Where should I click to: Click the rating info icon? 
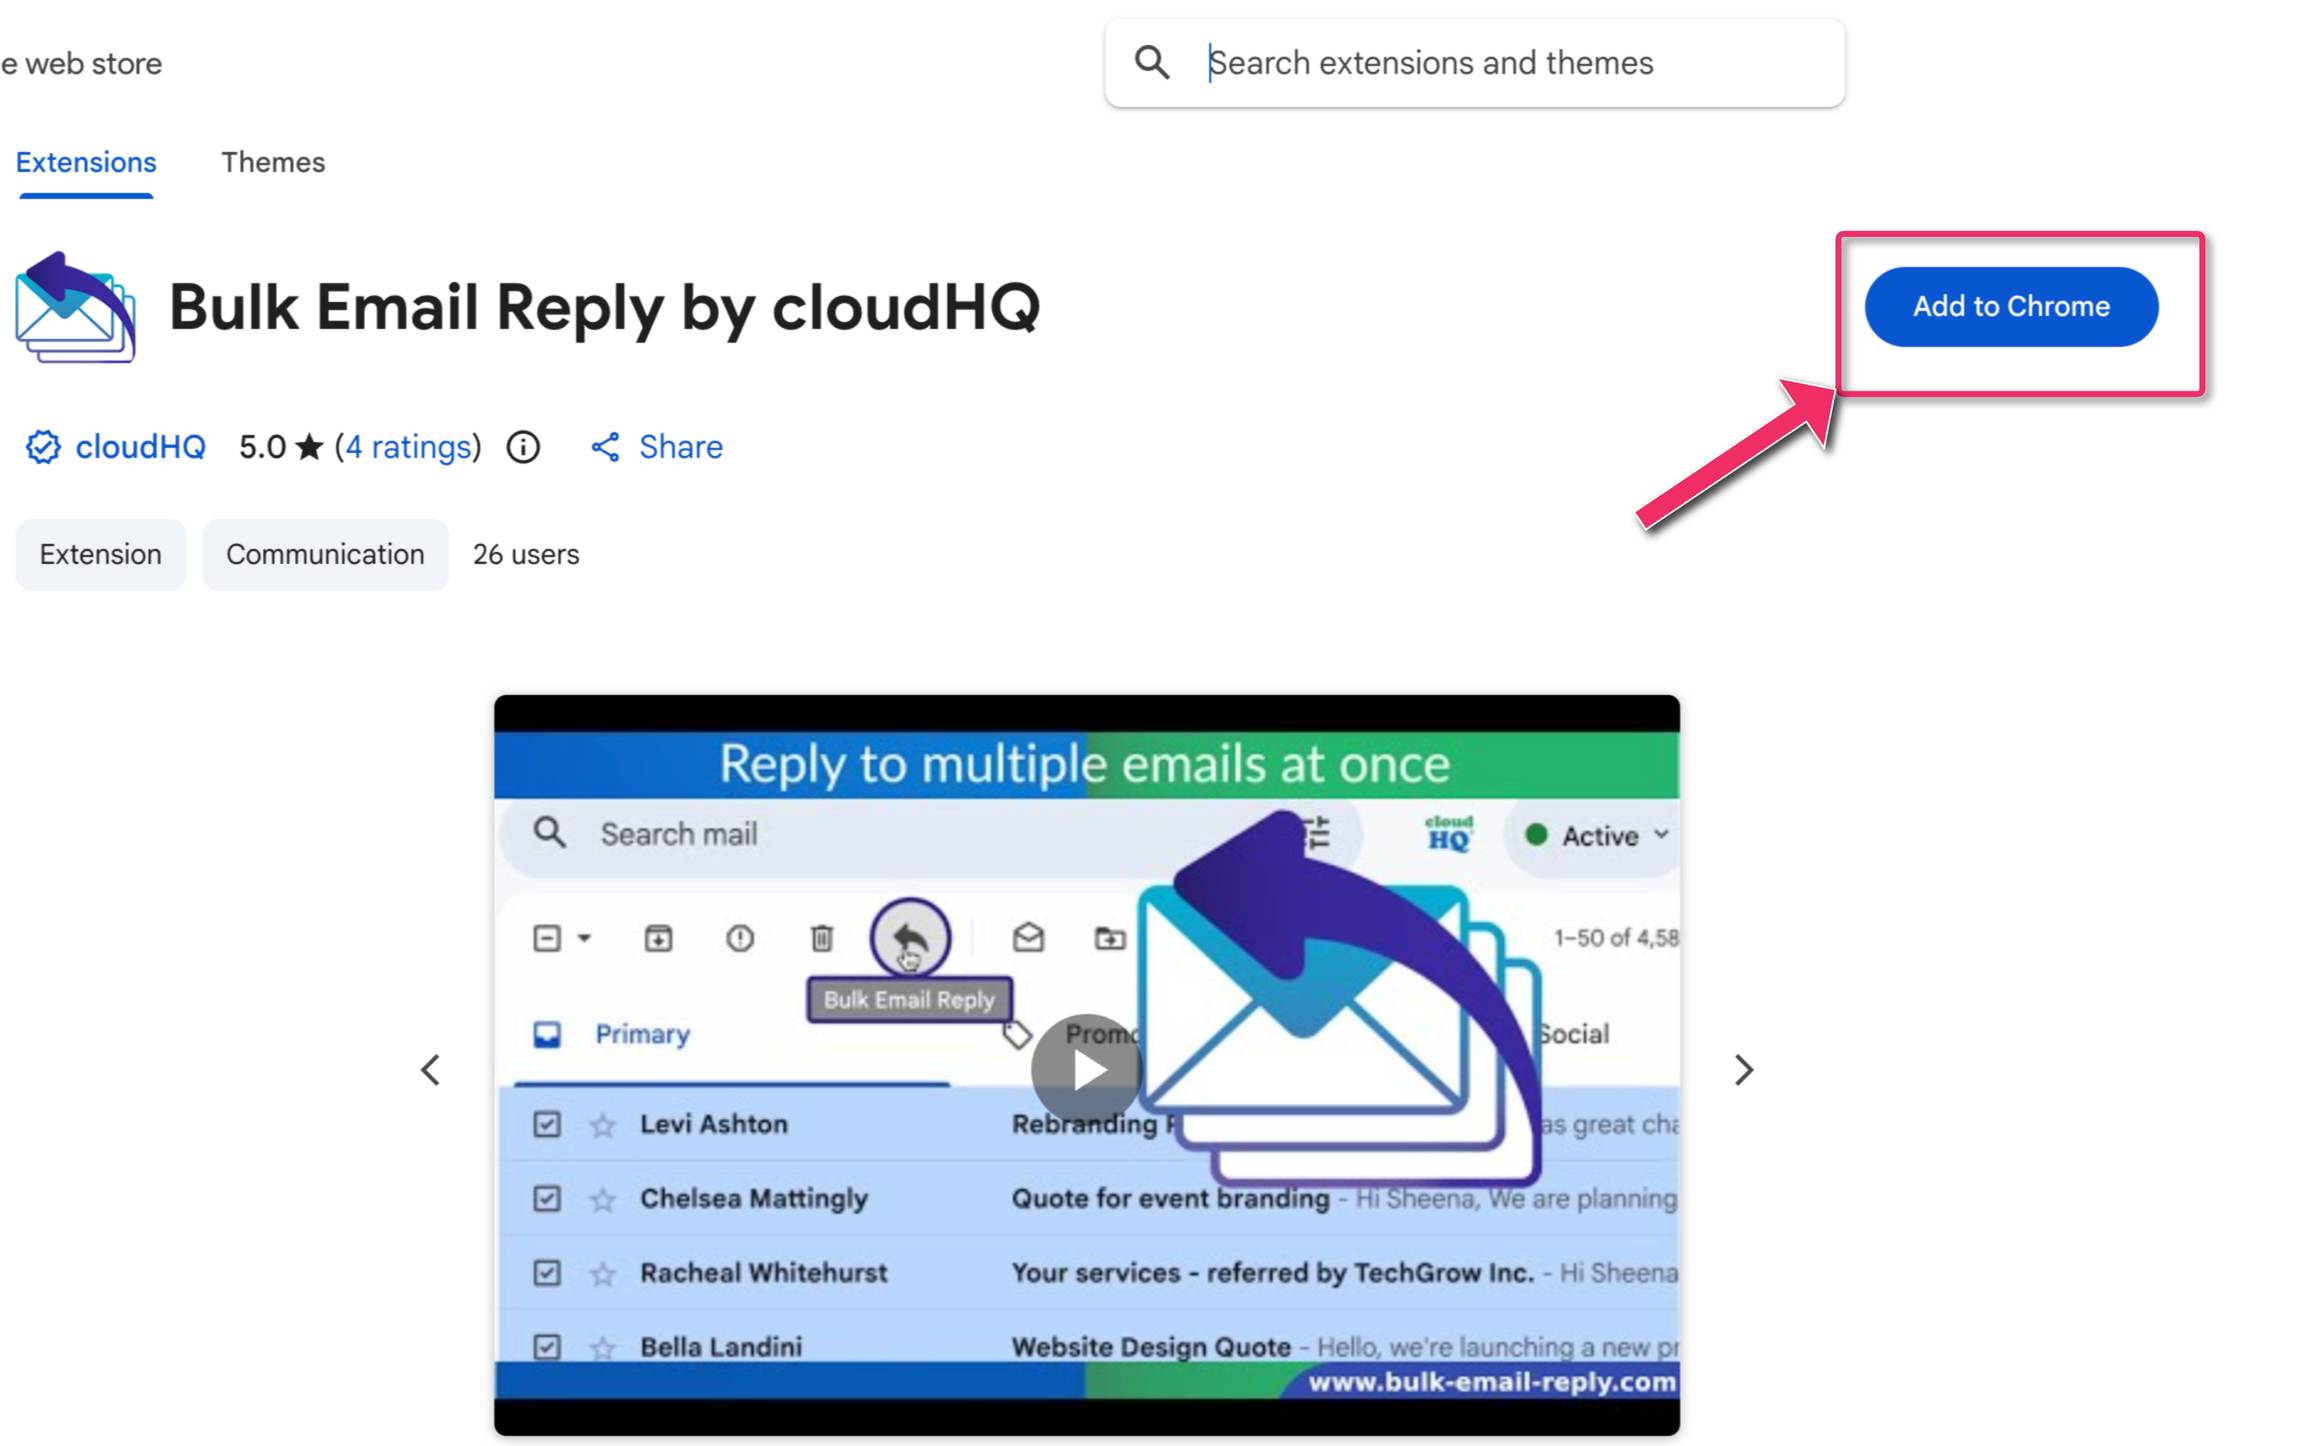point(523,447)
